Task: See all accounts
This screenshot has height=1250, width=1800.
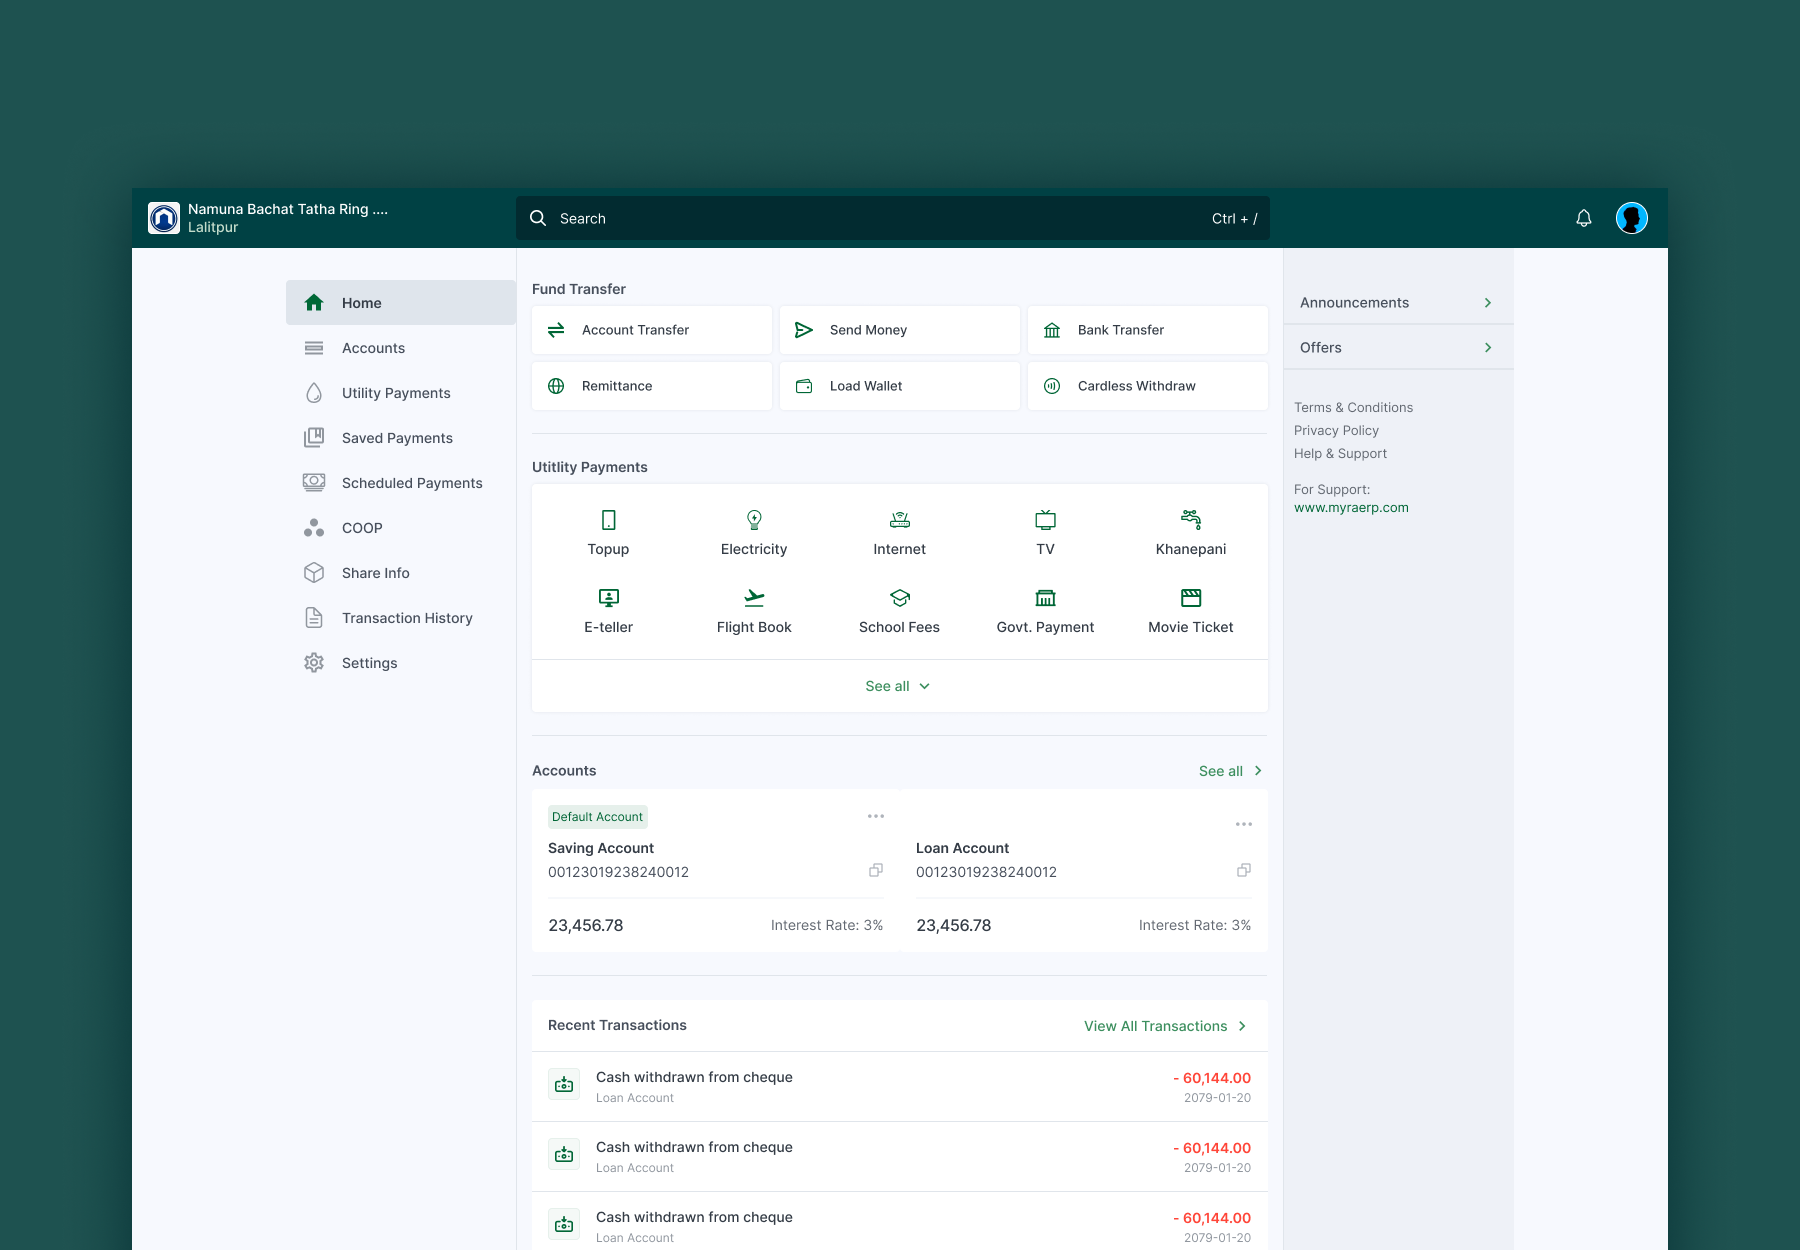Action: [x=1231, y=771]
